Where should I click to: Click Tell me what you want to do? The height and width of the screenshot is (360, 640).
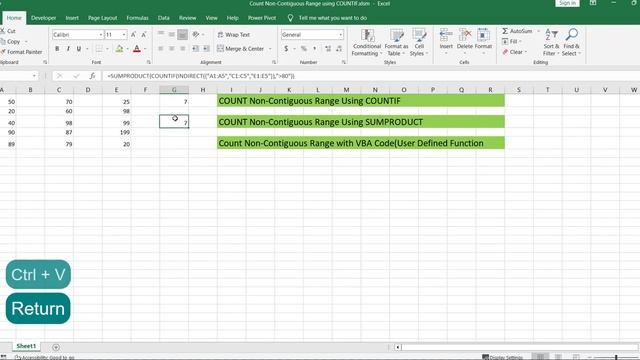click(332, 18)
